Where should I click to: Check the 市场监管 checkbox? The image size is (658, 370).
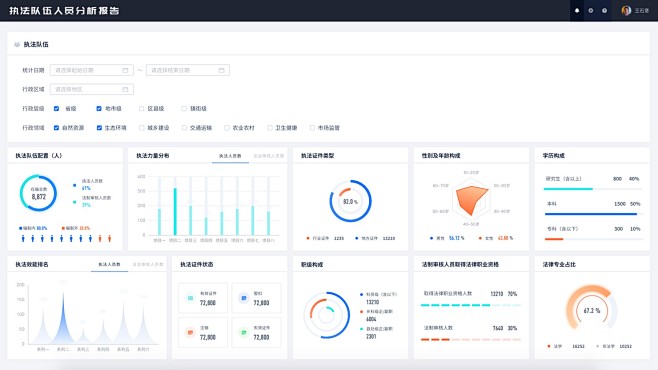(312, 128)
